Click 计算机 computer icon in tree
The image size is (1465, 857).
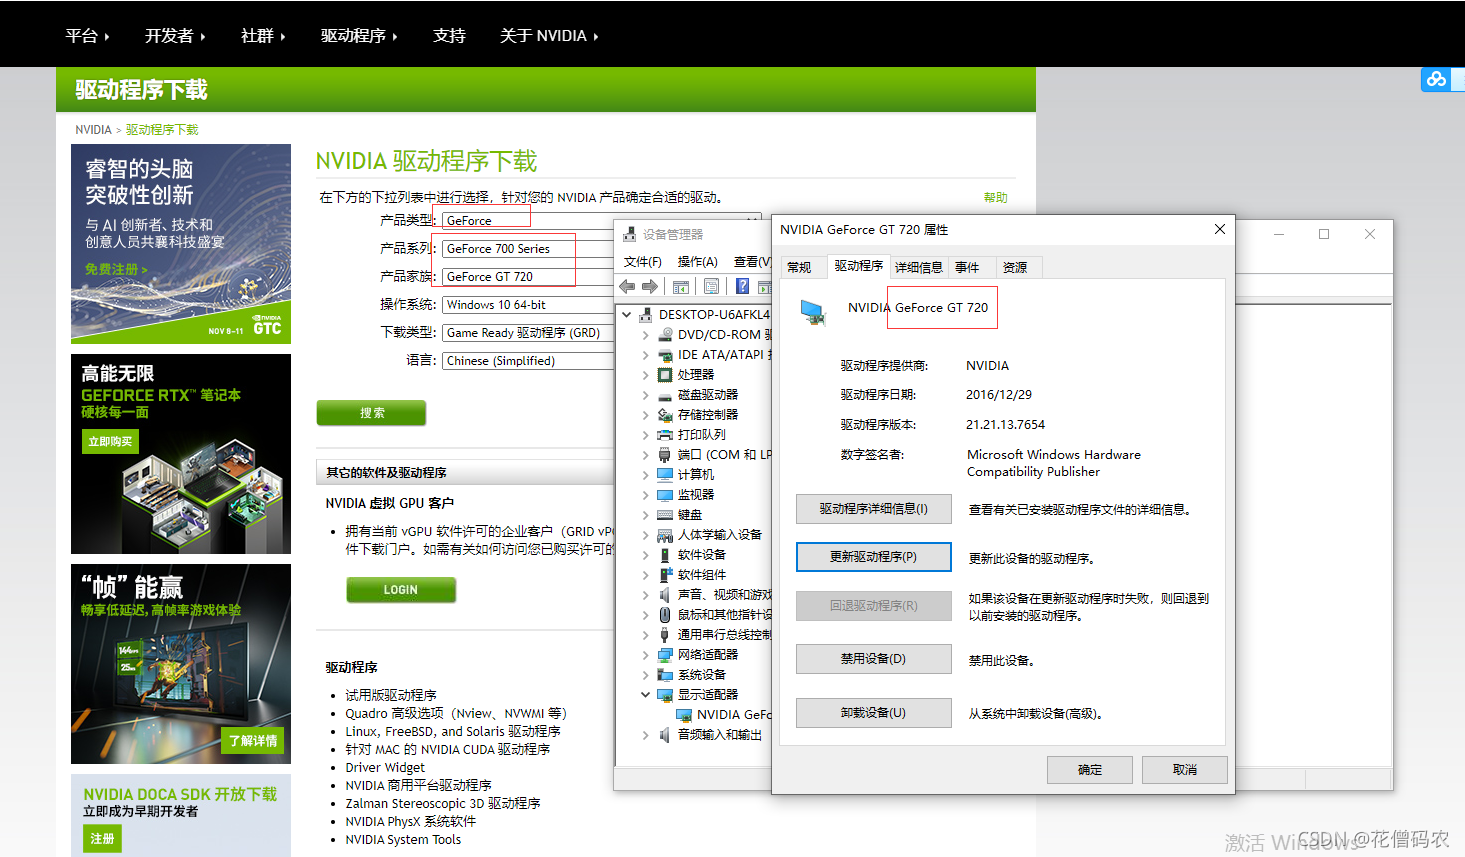click(665, 474)
